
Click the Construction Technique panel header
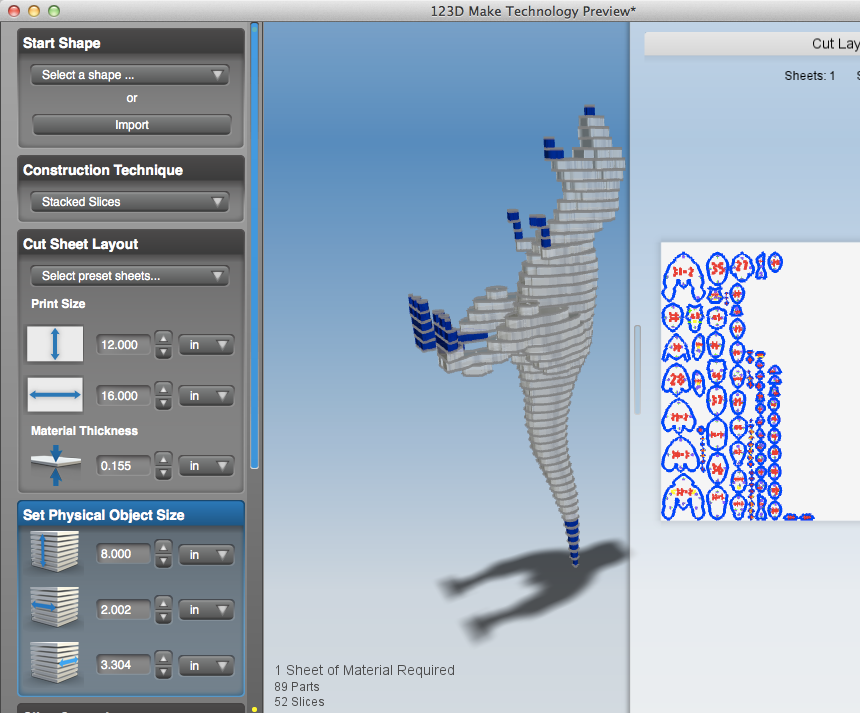click(131, 170)
